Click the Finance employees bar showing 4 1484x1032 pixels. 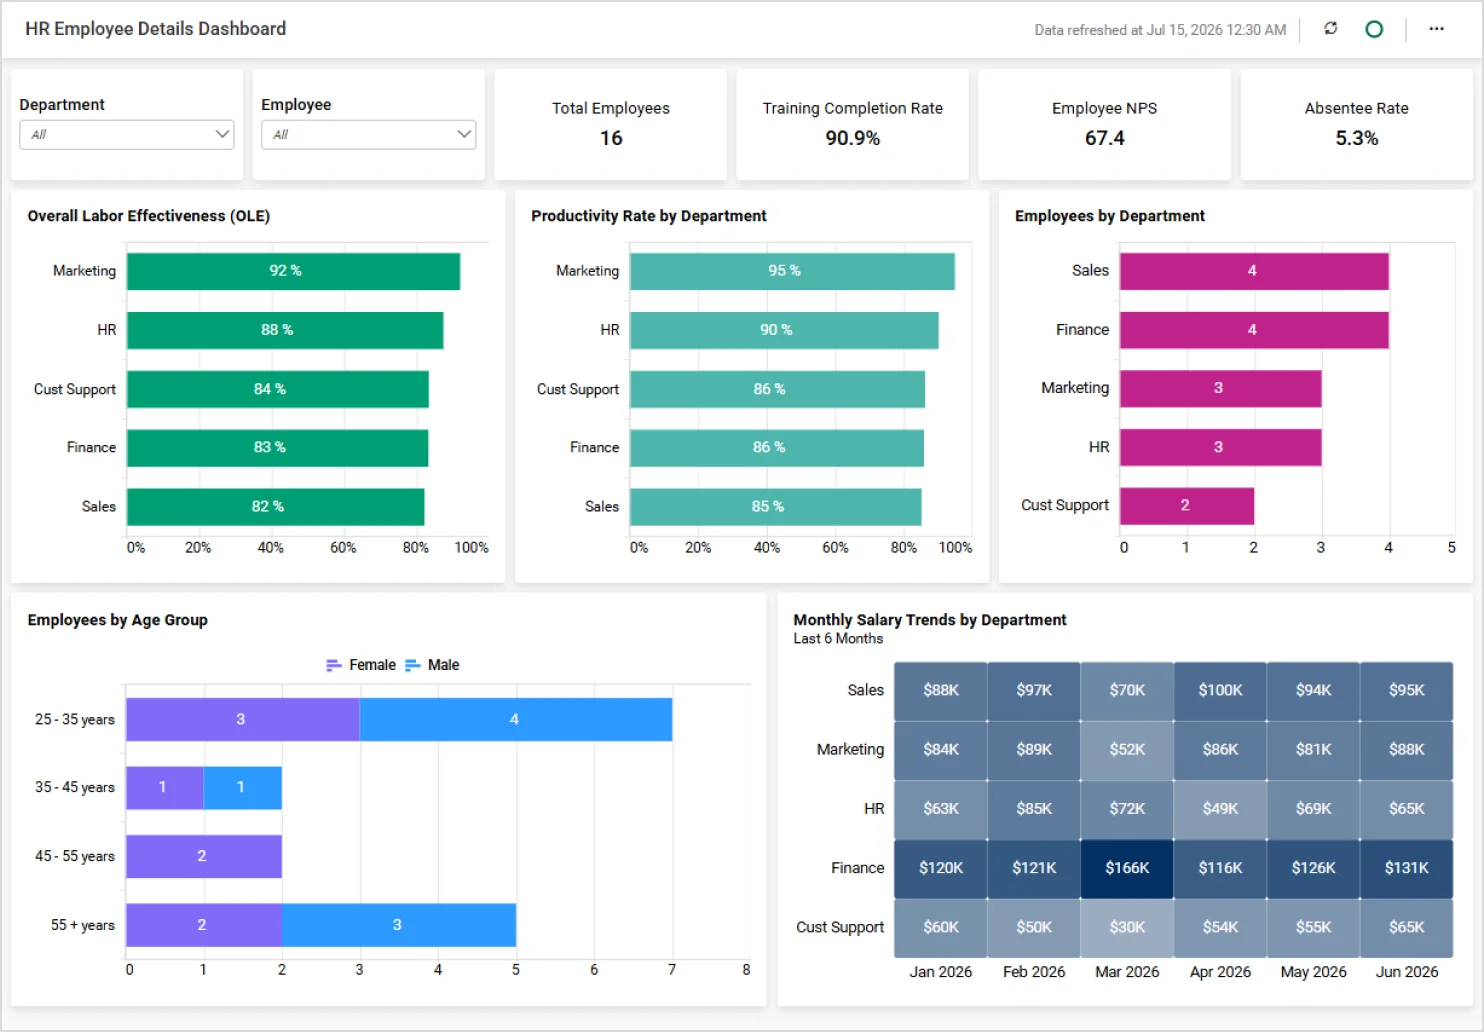click(x=1254, y=330)
